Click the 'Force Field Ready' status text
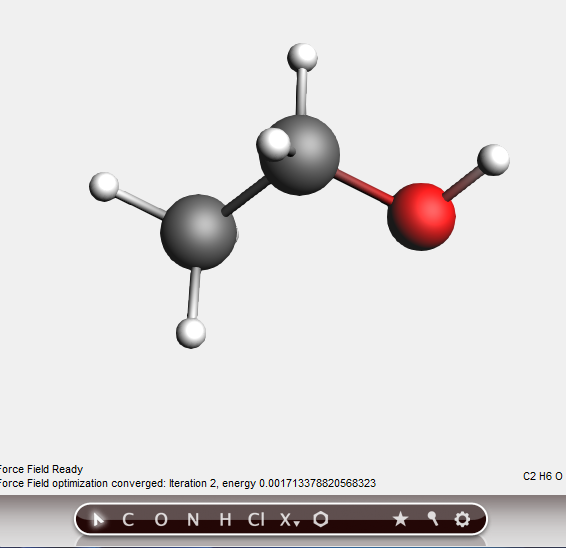 click(x=41, y=469)
